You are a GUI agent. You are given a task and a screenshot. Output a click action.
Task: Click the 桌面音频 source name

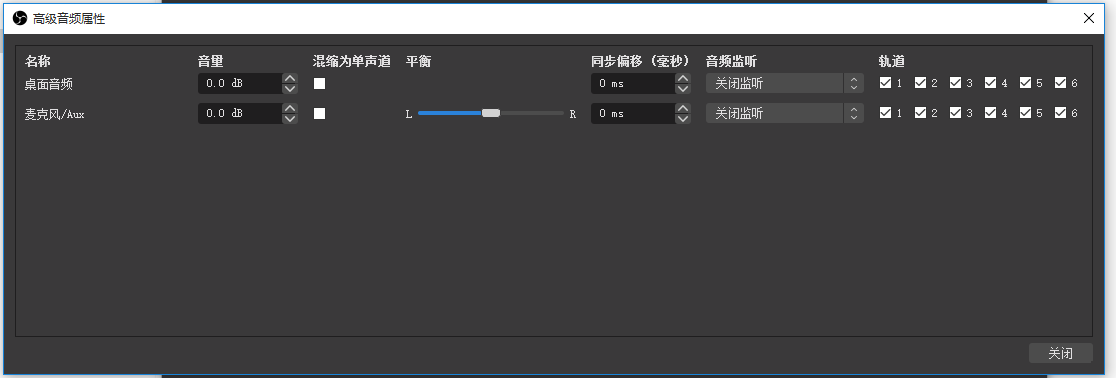click(48, 84)
